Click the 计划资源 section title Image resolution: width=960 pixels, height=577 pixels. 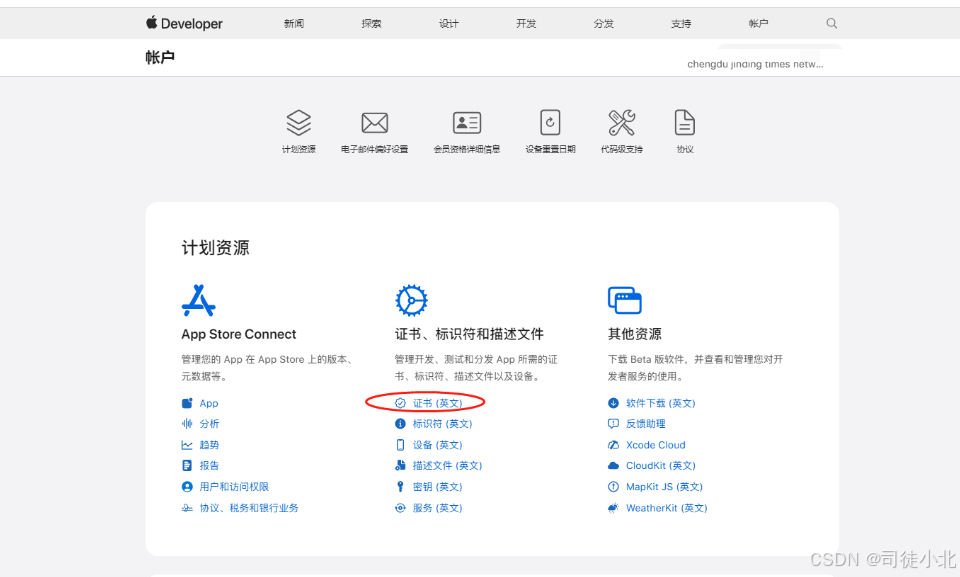point(215,247)
